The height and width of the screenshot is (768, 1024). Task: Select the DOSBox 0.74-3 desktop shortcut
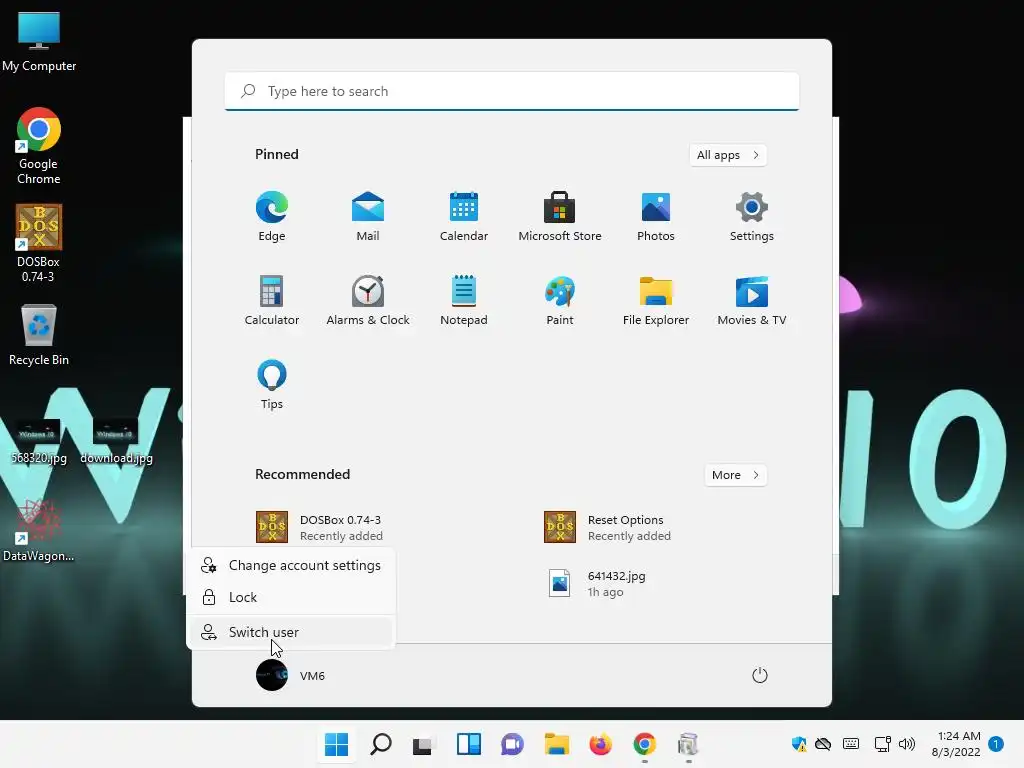(39, 243)
